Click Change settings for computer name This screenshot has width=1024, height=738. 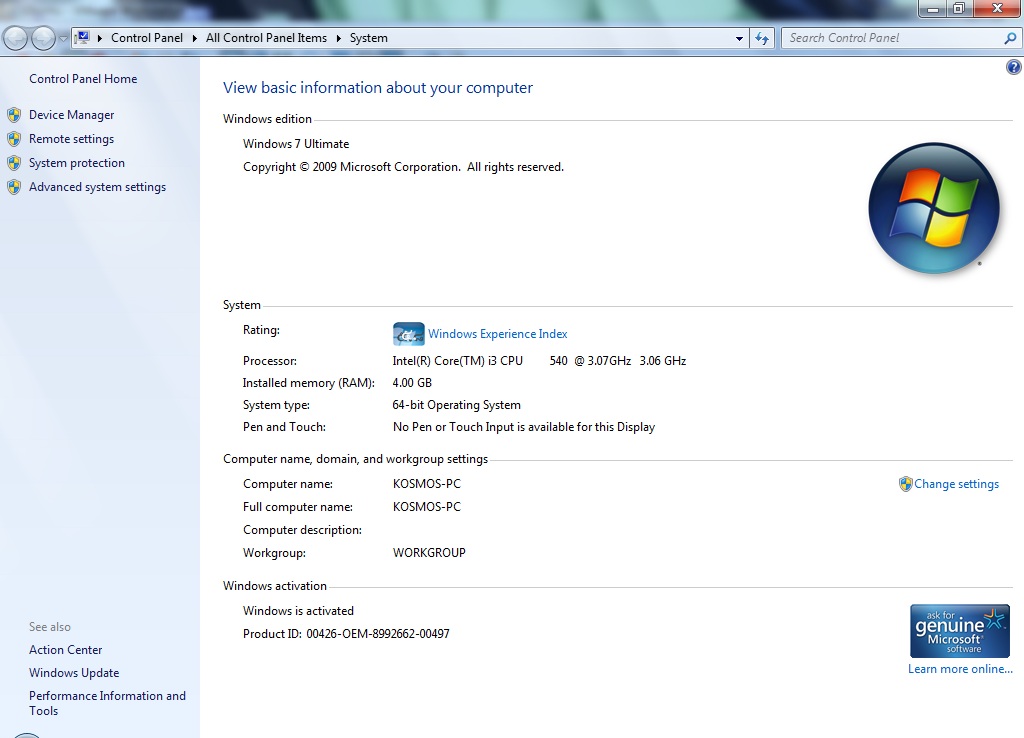pos(956,484)
